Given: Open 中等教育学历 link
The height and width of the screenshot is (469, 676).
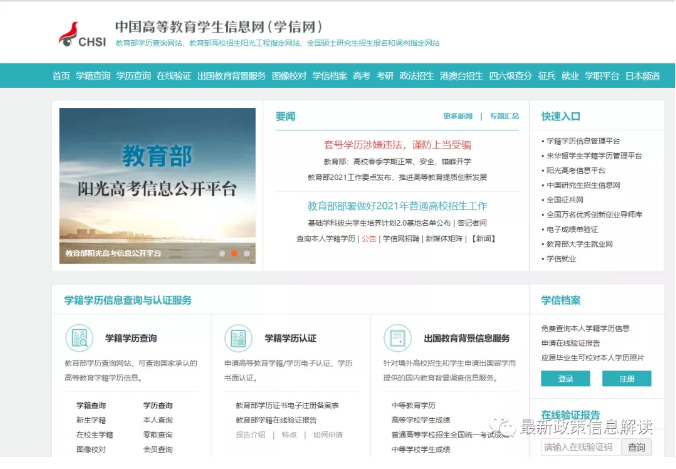Looking at the screenshot, I should [x=413, y=405].
